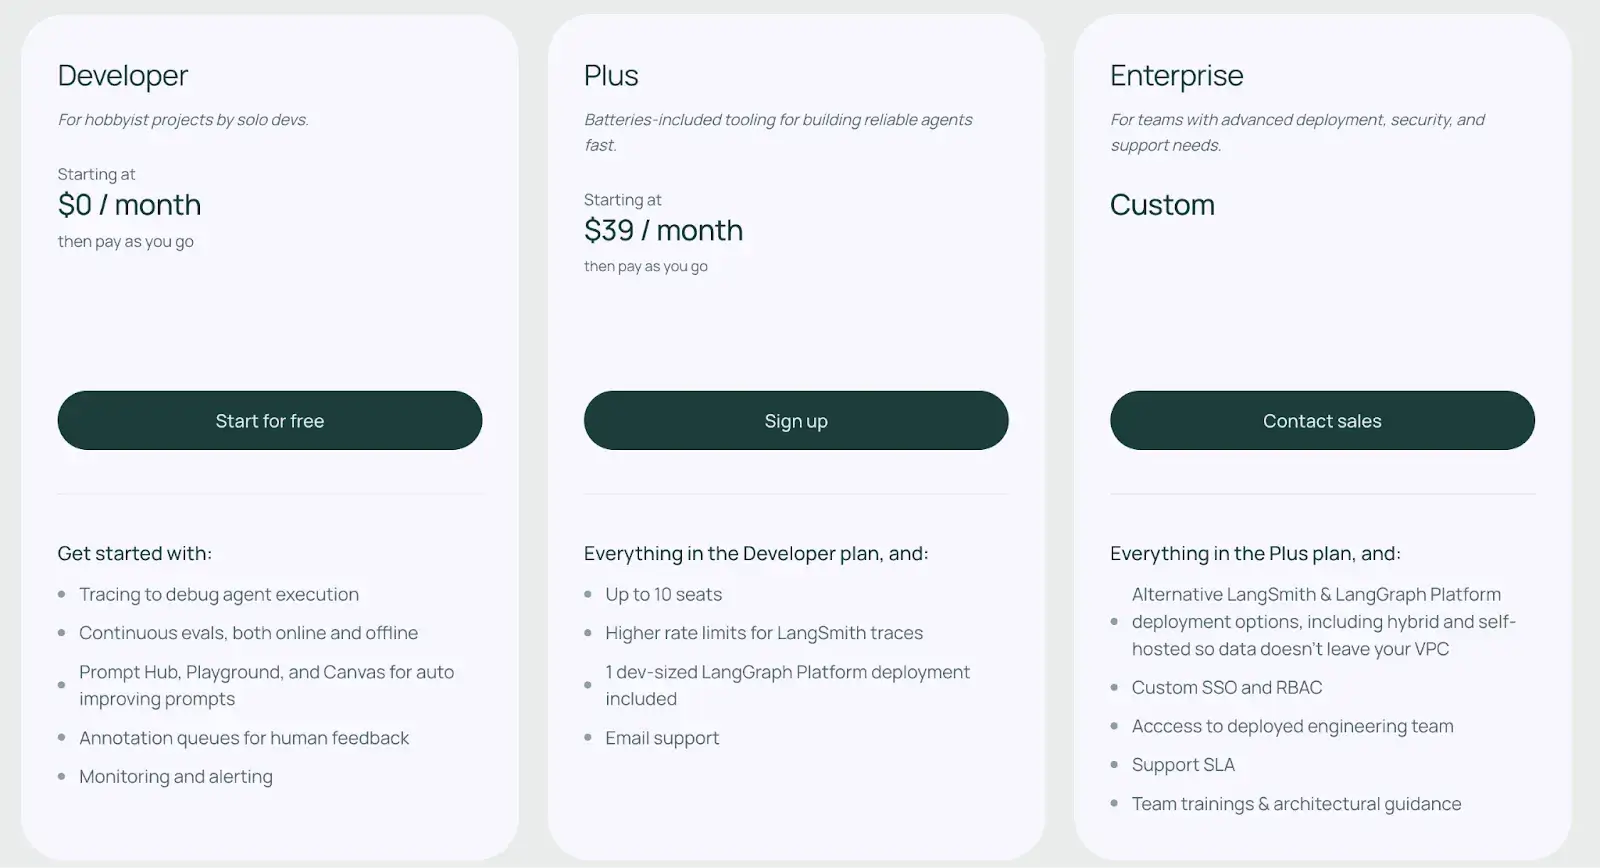Click Custom SSO and RBAC item
This screenshot has height=868, width=1600.
click(1227, 688)
